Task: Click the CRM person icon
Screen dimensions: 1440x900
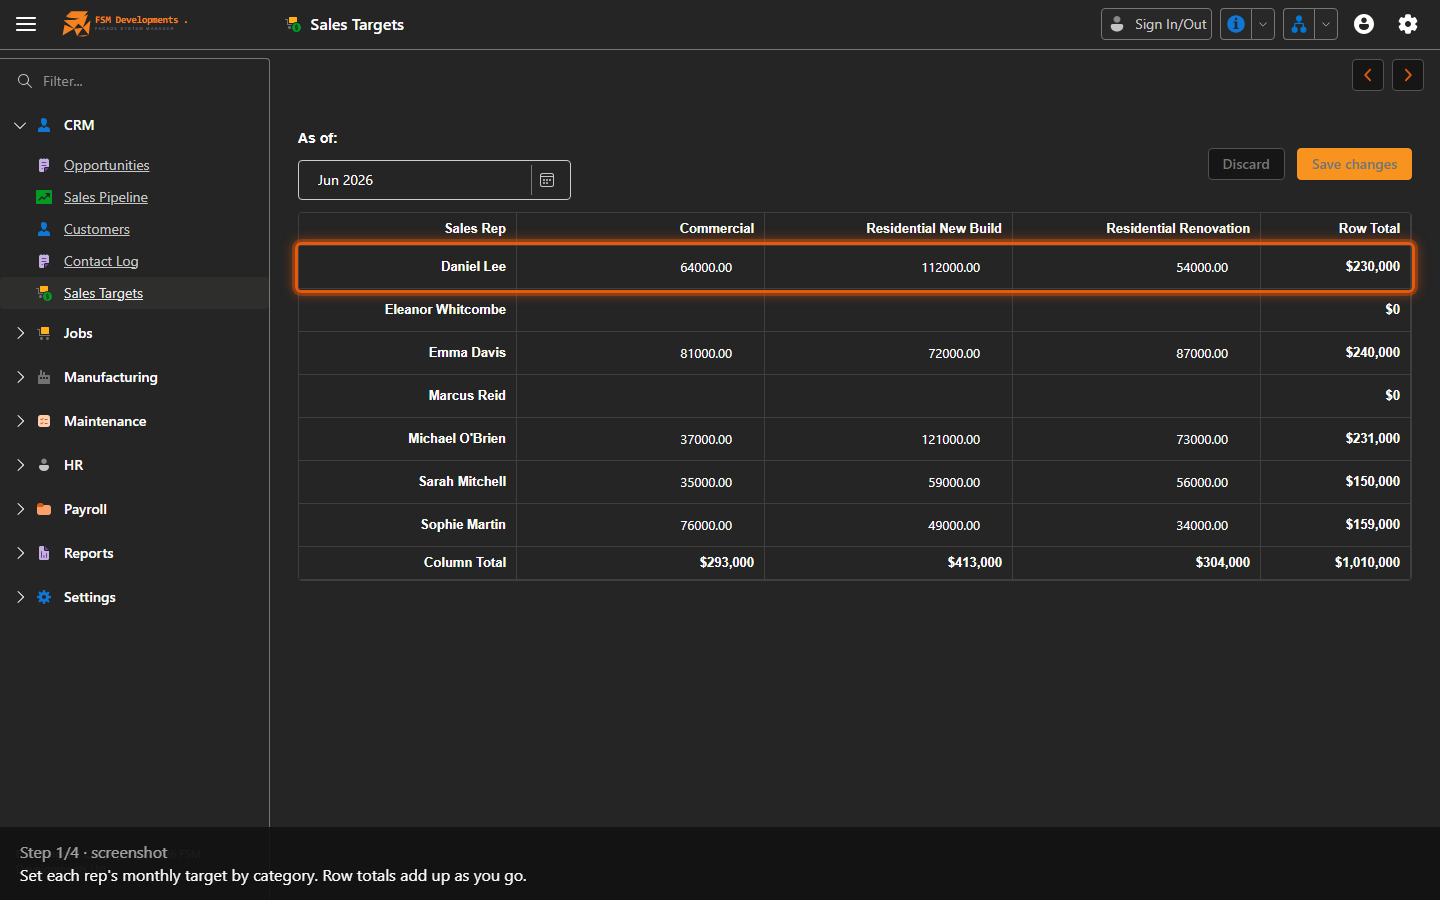Action: (44, 125)
